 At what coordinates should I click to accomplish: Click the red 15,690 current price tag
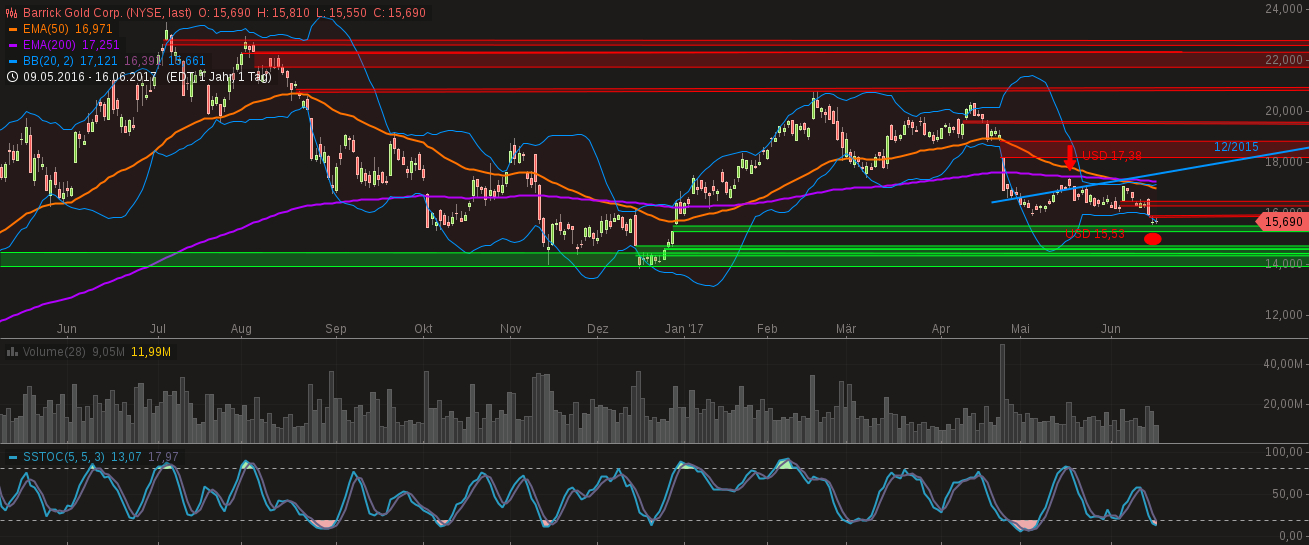(x=1282, y=222)
